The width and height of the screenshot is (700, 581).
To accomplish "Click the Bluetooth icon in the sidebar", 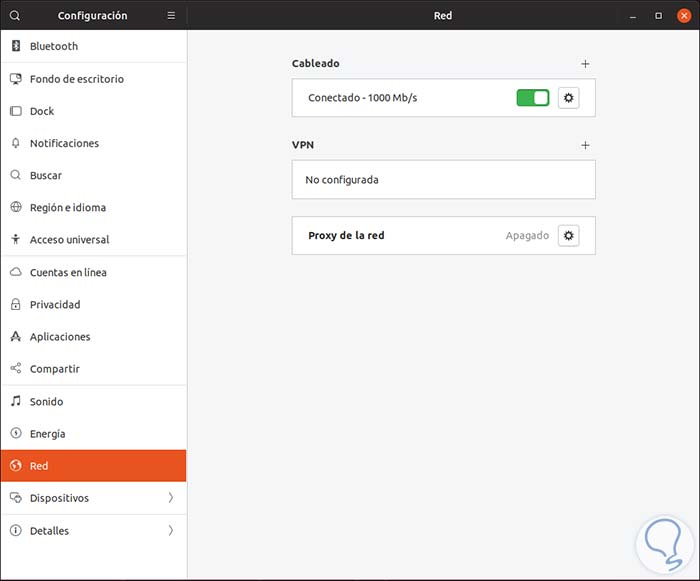I will click(x=15, y=46).
